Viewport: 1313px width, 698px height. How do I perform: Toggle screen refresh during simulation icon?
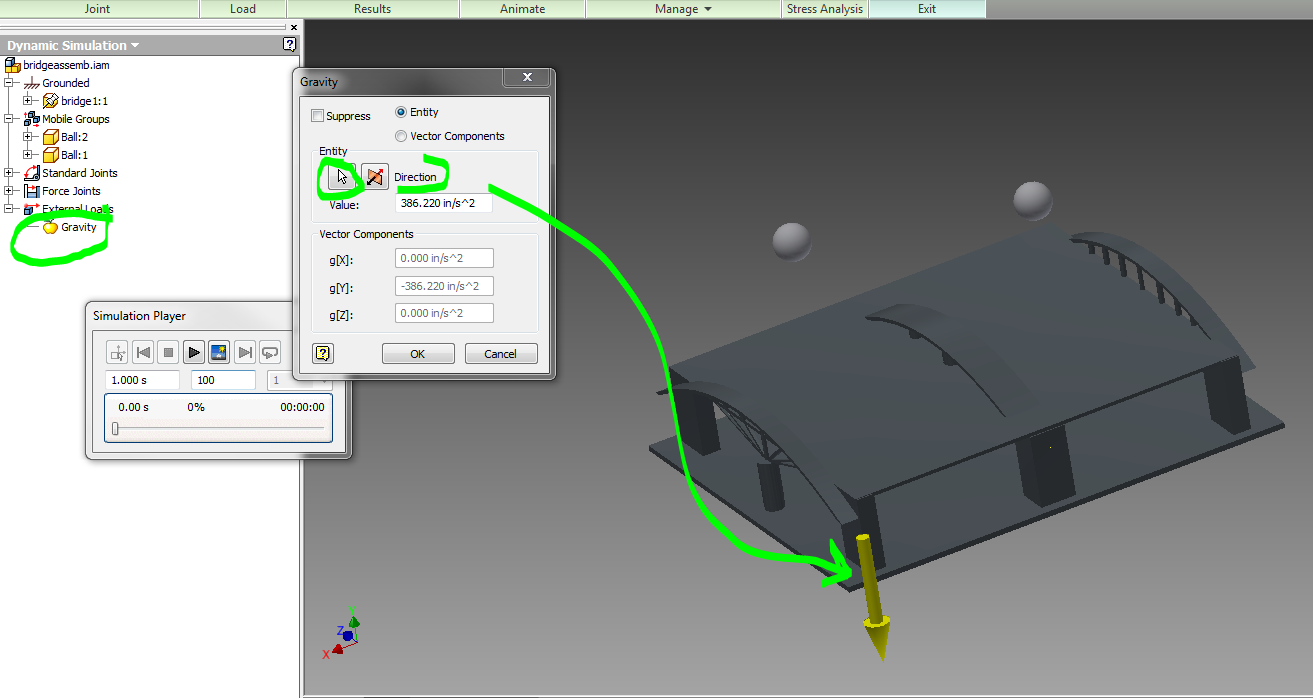coord(219,352)
